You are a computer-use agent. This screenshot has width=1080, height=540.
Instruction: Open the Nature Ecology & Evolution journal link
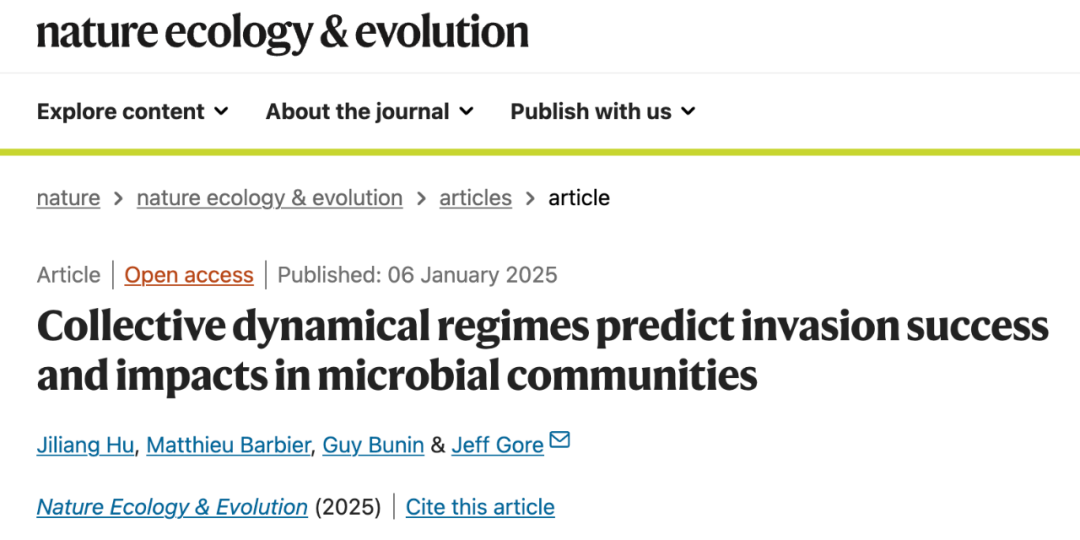(172, 507)
